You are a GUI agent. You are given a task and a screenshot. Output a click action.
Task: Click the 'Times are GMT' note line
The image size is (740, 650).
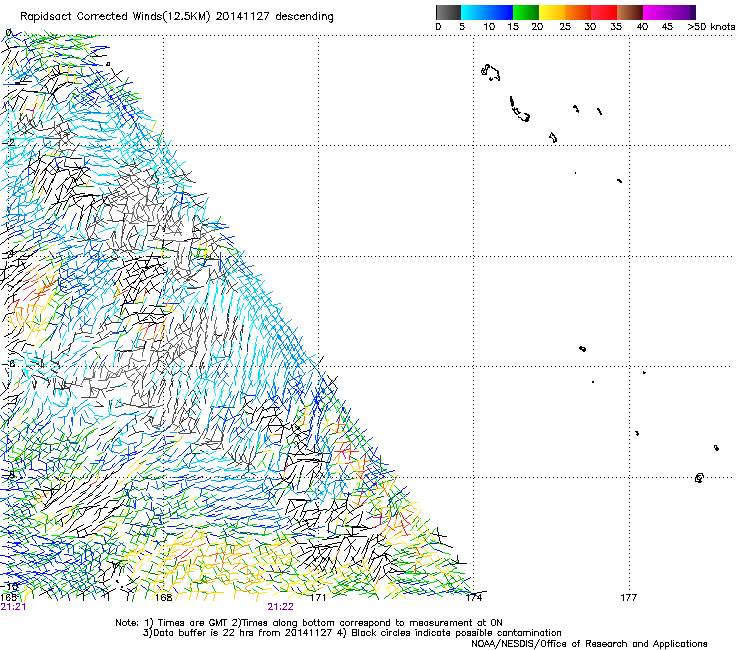click(x=309, y=623)
